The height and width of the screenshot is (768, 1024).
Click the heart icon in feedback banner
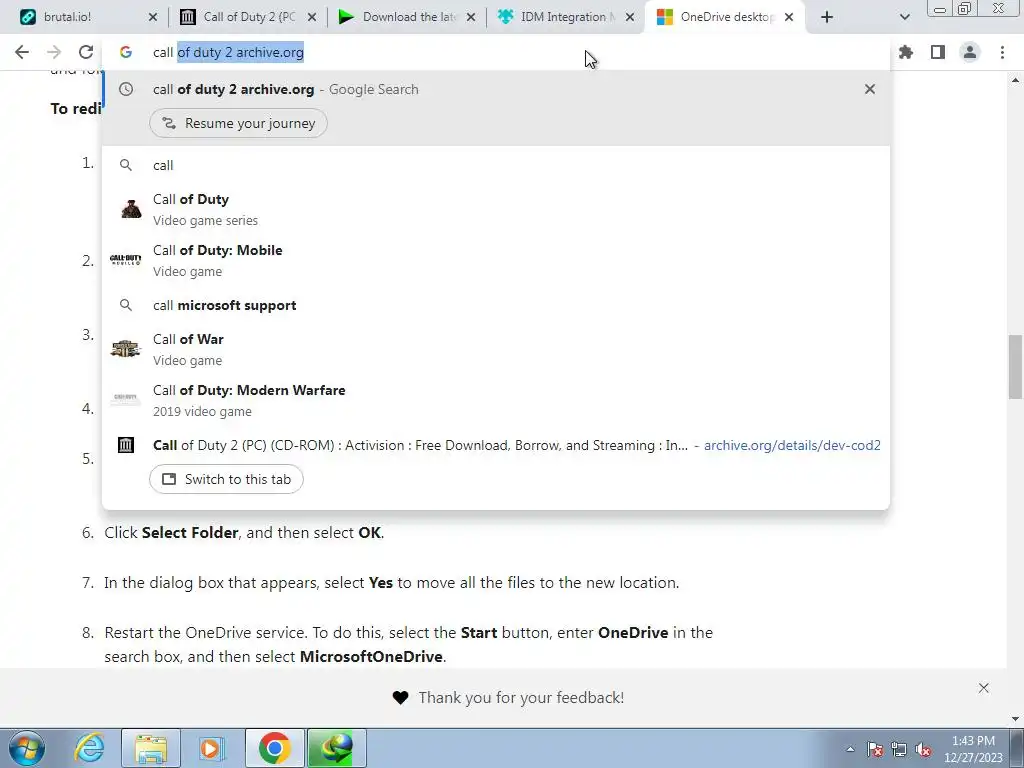click(x=400, y=697)
